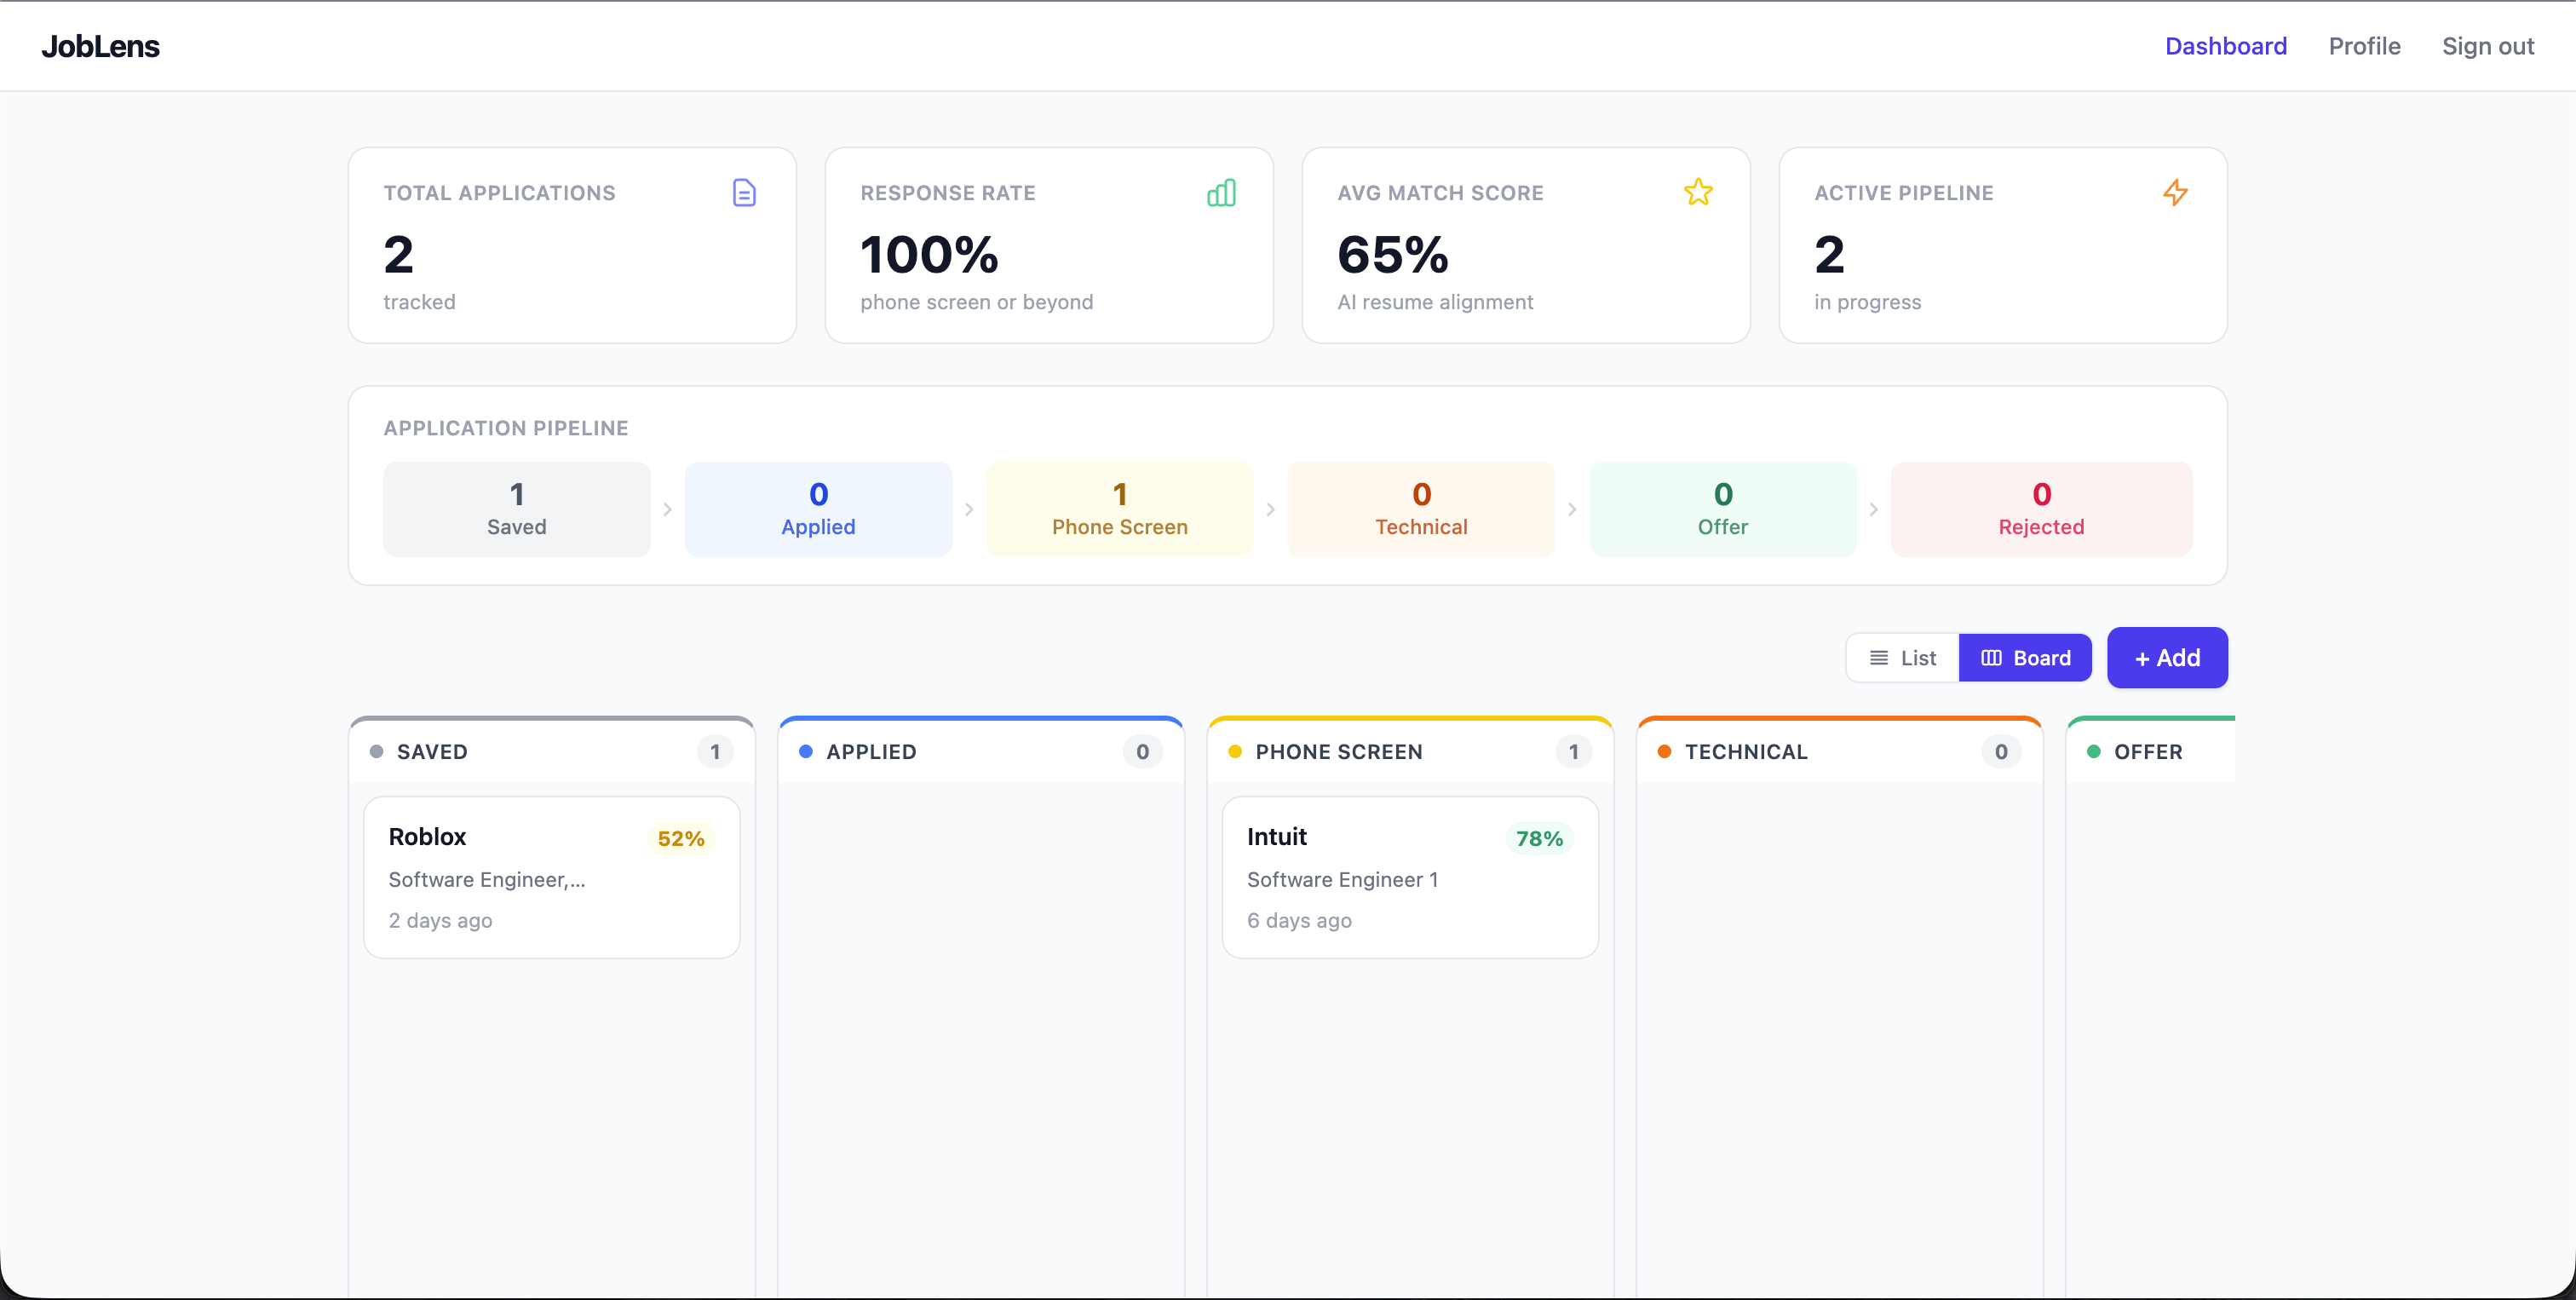
Task: Click the 78% match score badge on Intuit
Action: 1539,838
